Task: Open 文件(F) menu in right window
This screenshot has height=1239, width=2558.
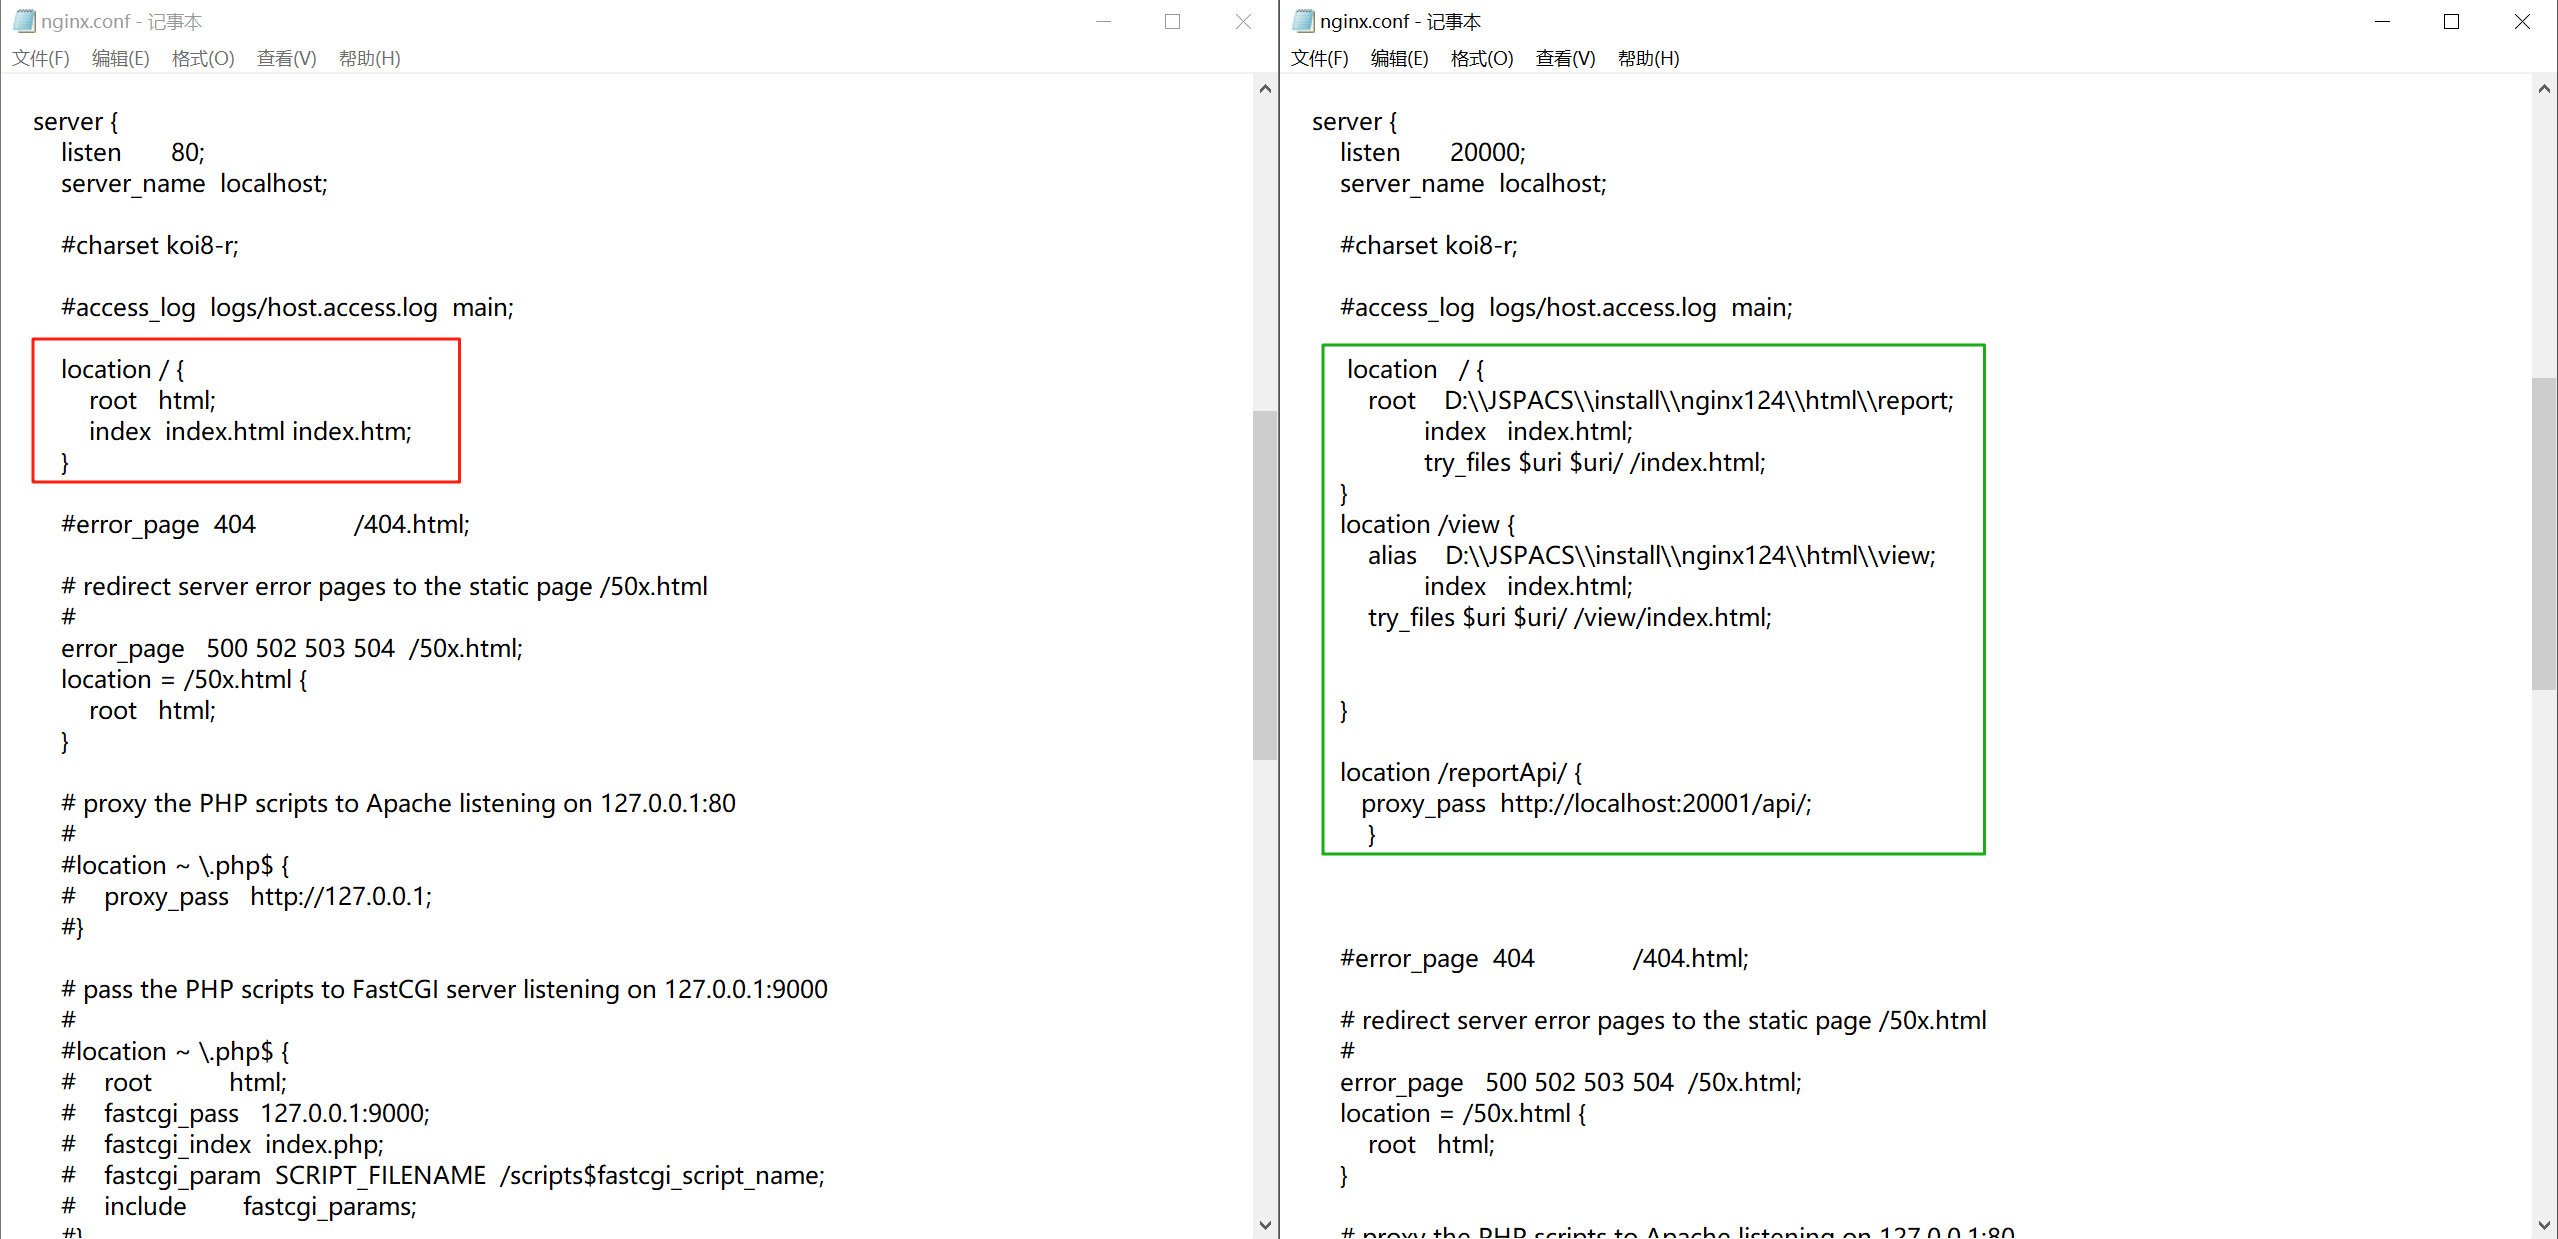Action: (x=1319, y=58)
